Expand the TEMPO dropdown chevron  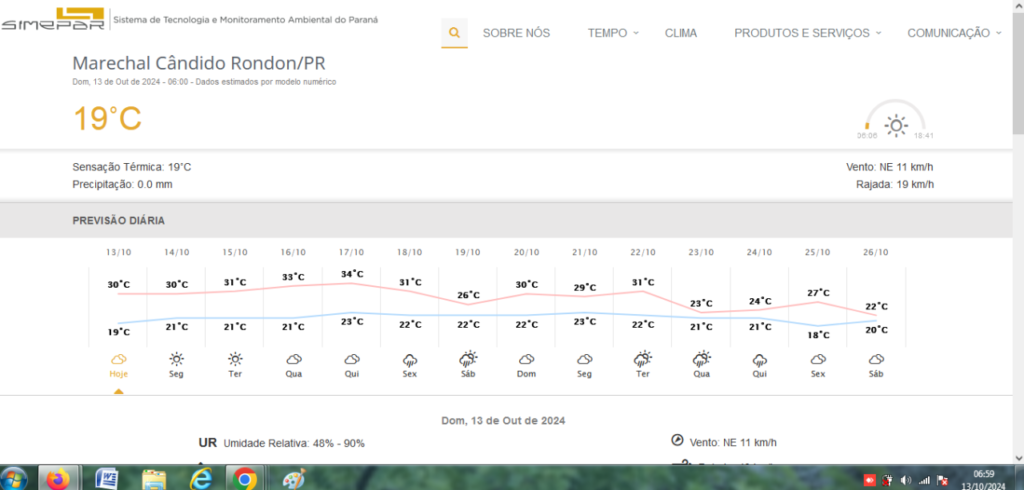(636, 33)
